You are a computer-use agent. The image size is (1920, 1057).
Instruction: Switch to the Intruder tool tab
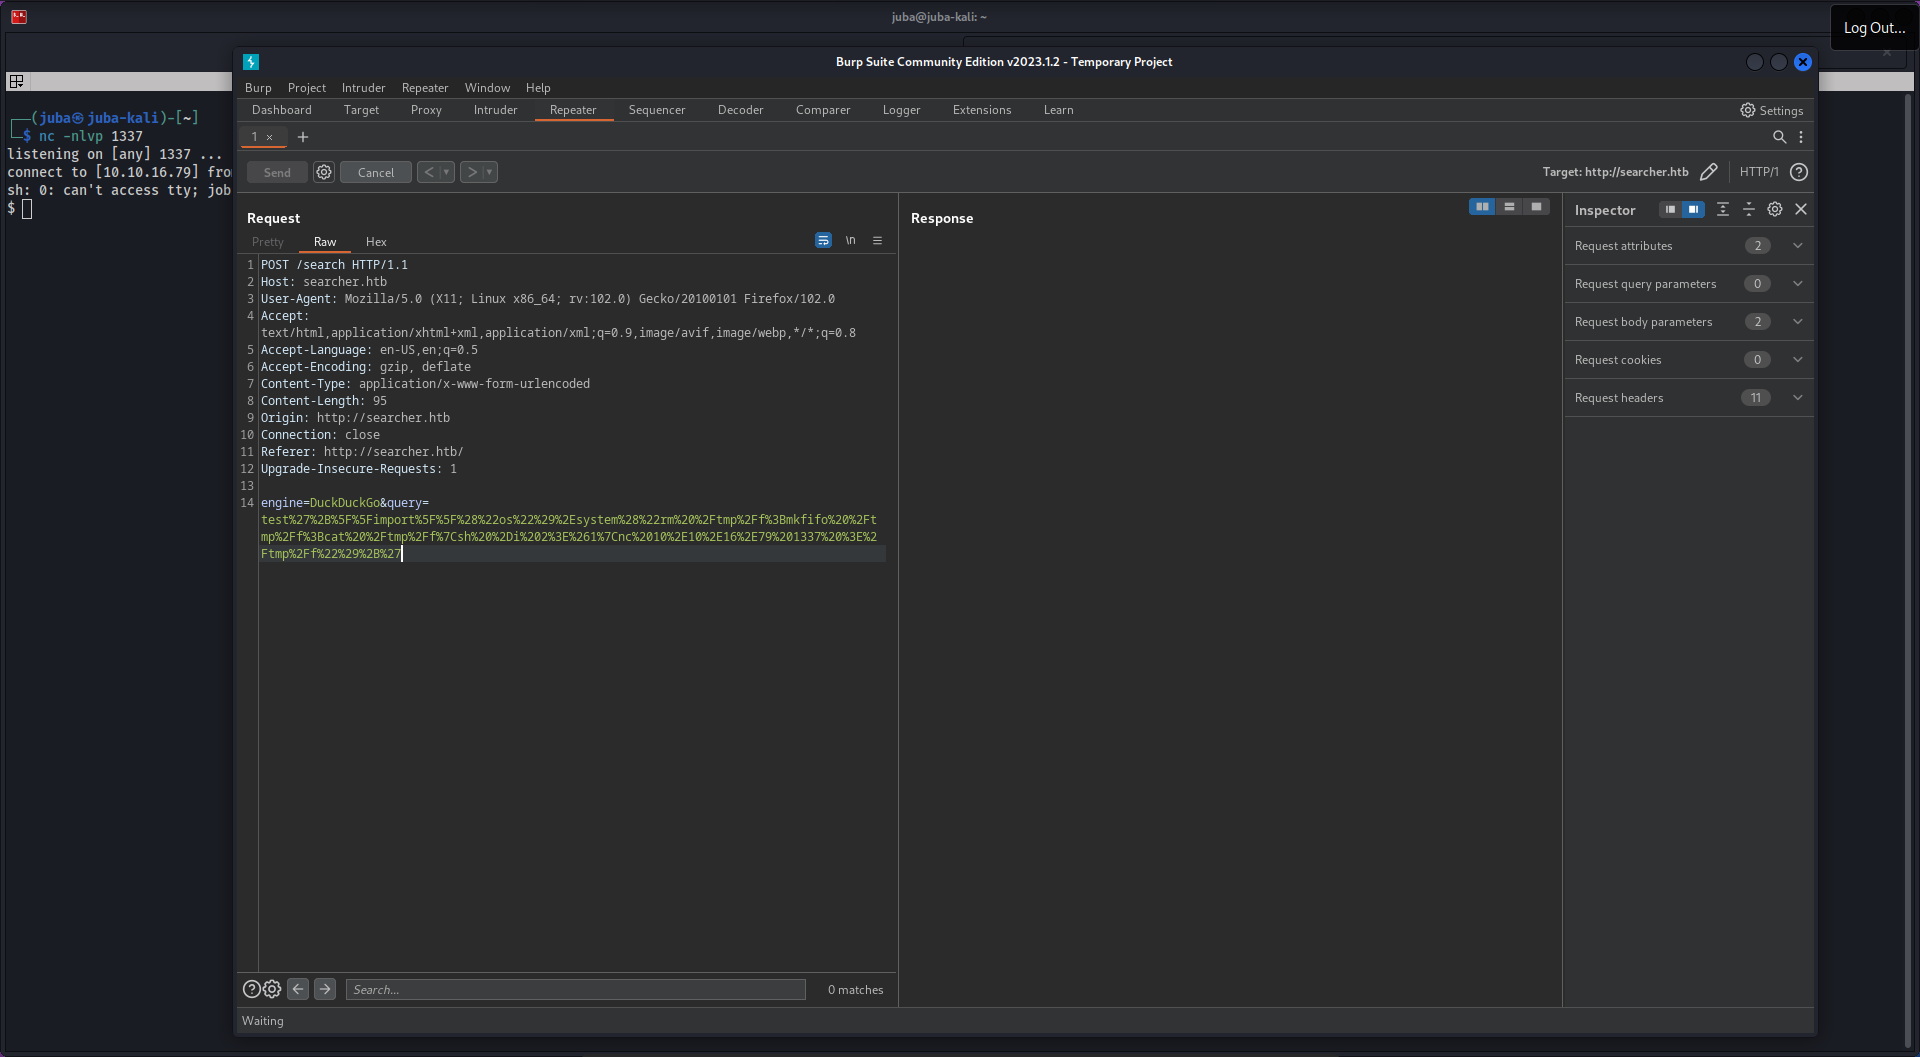coord(495,110)
